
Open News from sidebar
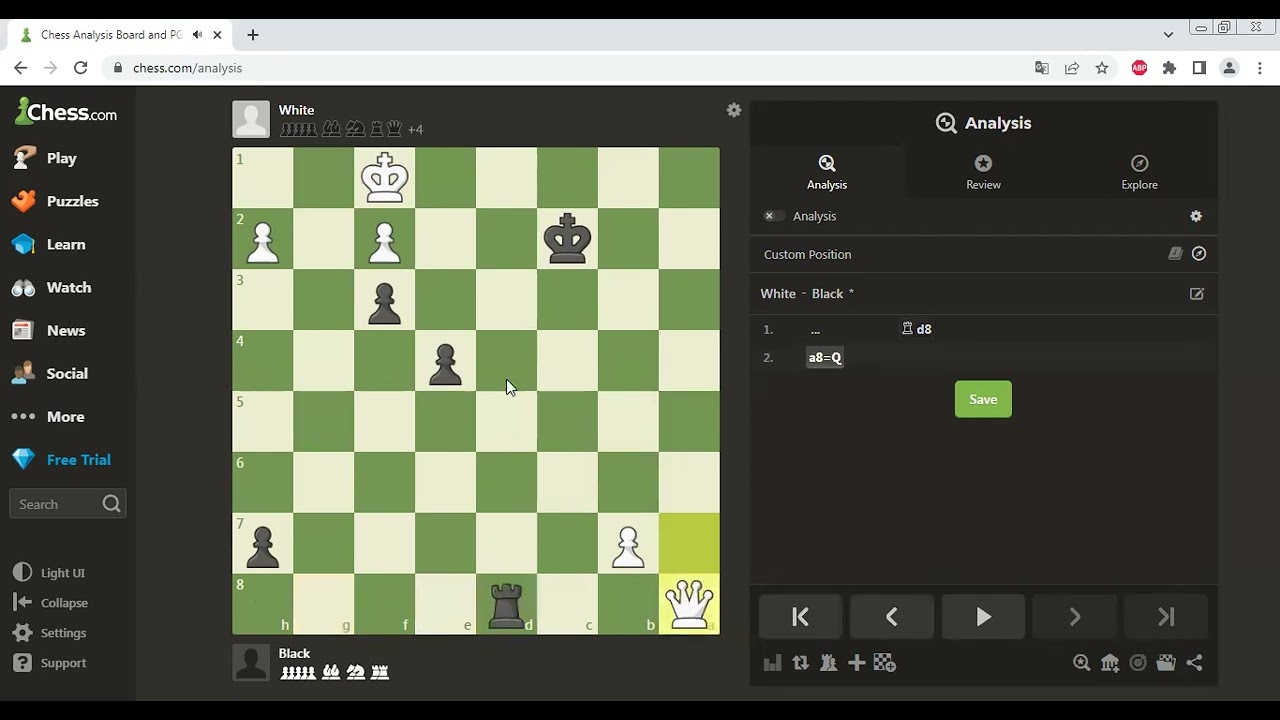(x=68, y=330)
